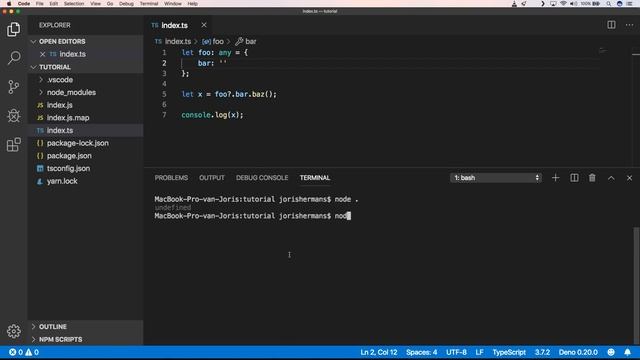The width and height of the screenshot is (640, 360).
Task: Maximize the panel with up chevron
Action: click(x=611, y=178)
